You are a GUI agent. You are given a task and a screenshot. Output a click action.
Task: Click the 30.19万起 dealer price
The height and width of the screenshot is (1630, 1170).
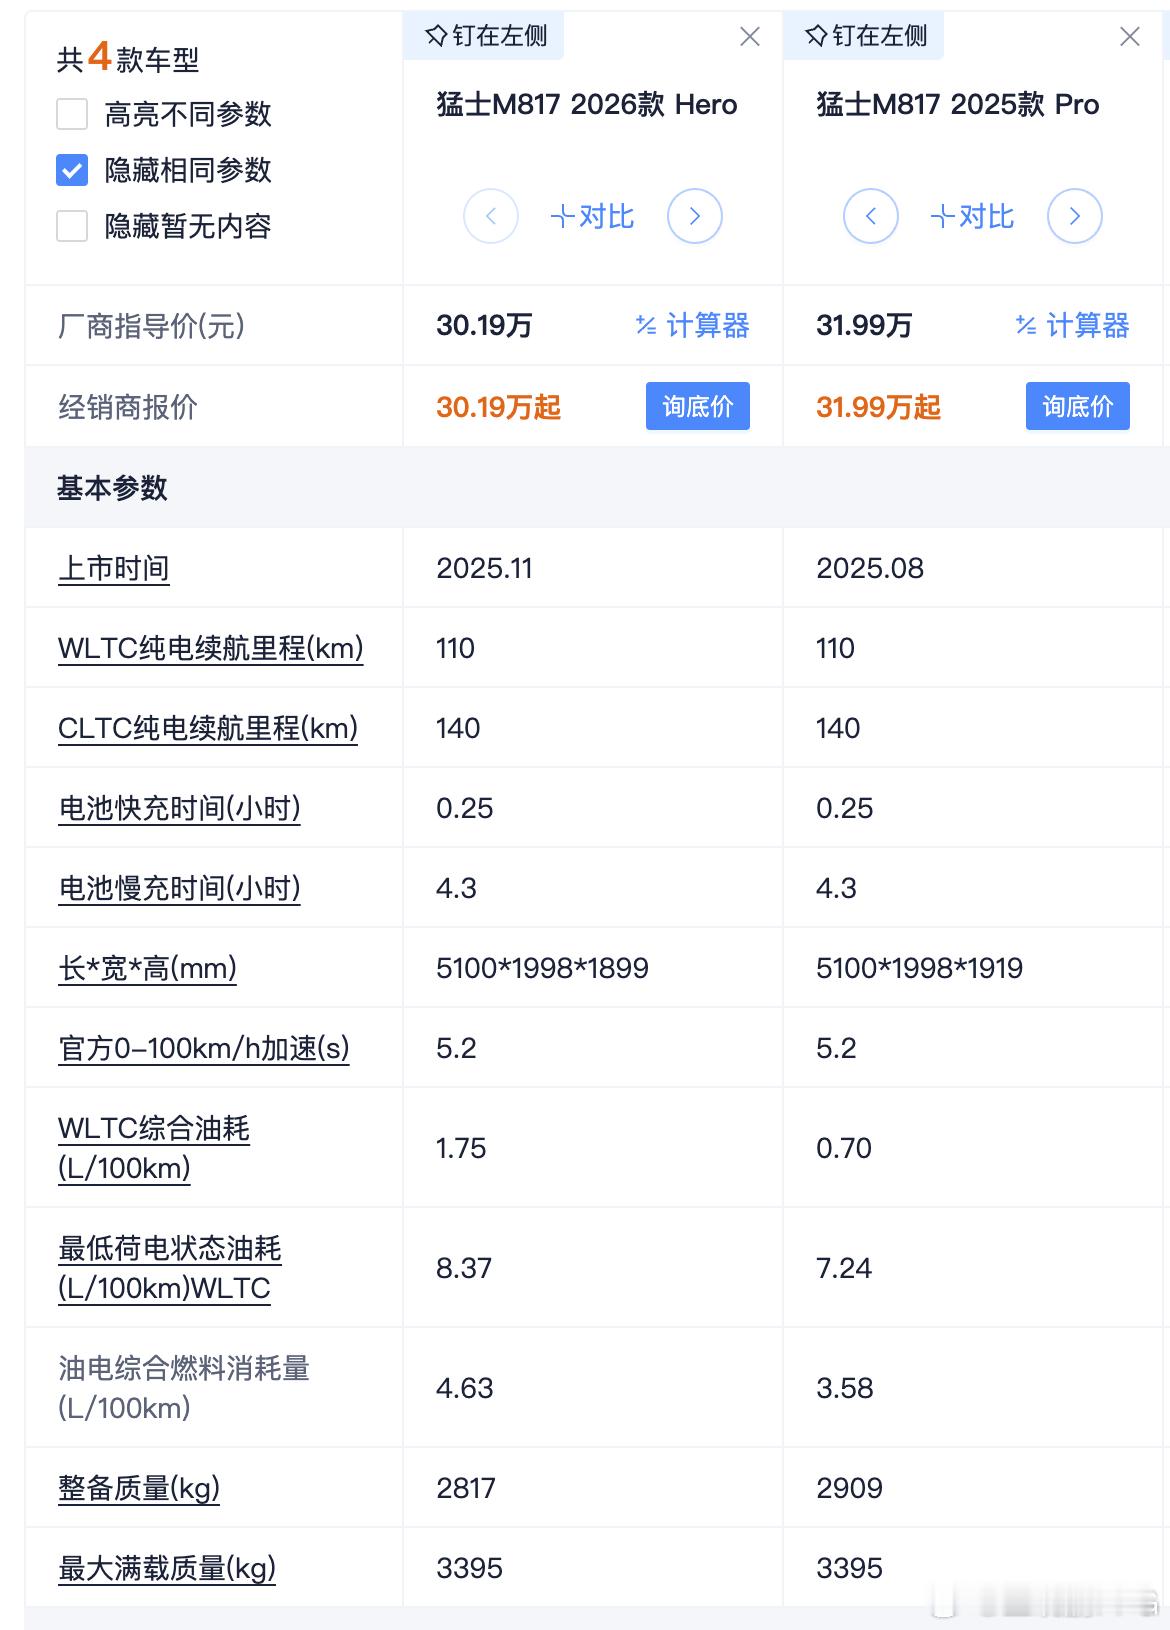[498, 407]
